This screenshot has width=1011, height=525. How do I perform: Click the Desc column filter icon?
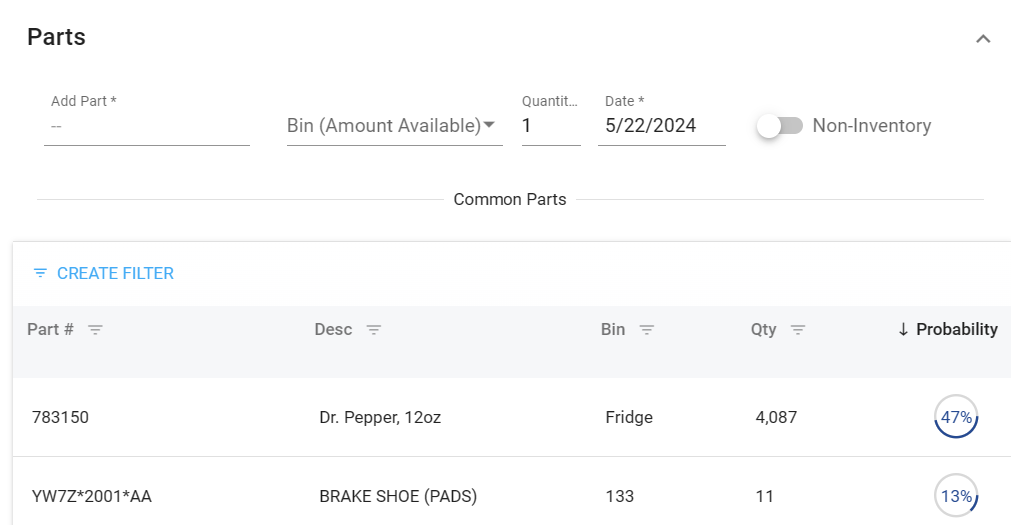(373, 330)
